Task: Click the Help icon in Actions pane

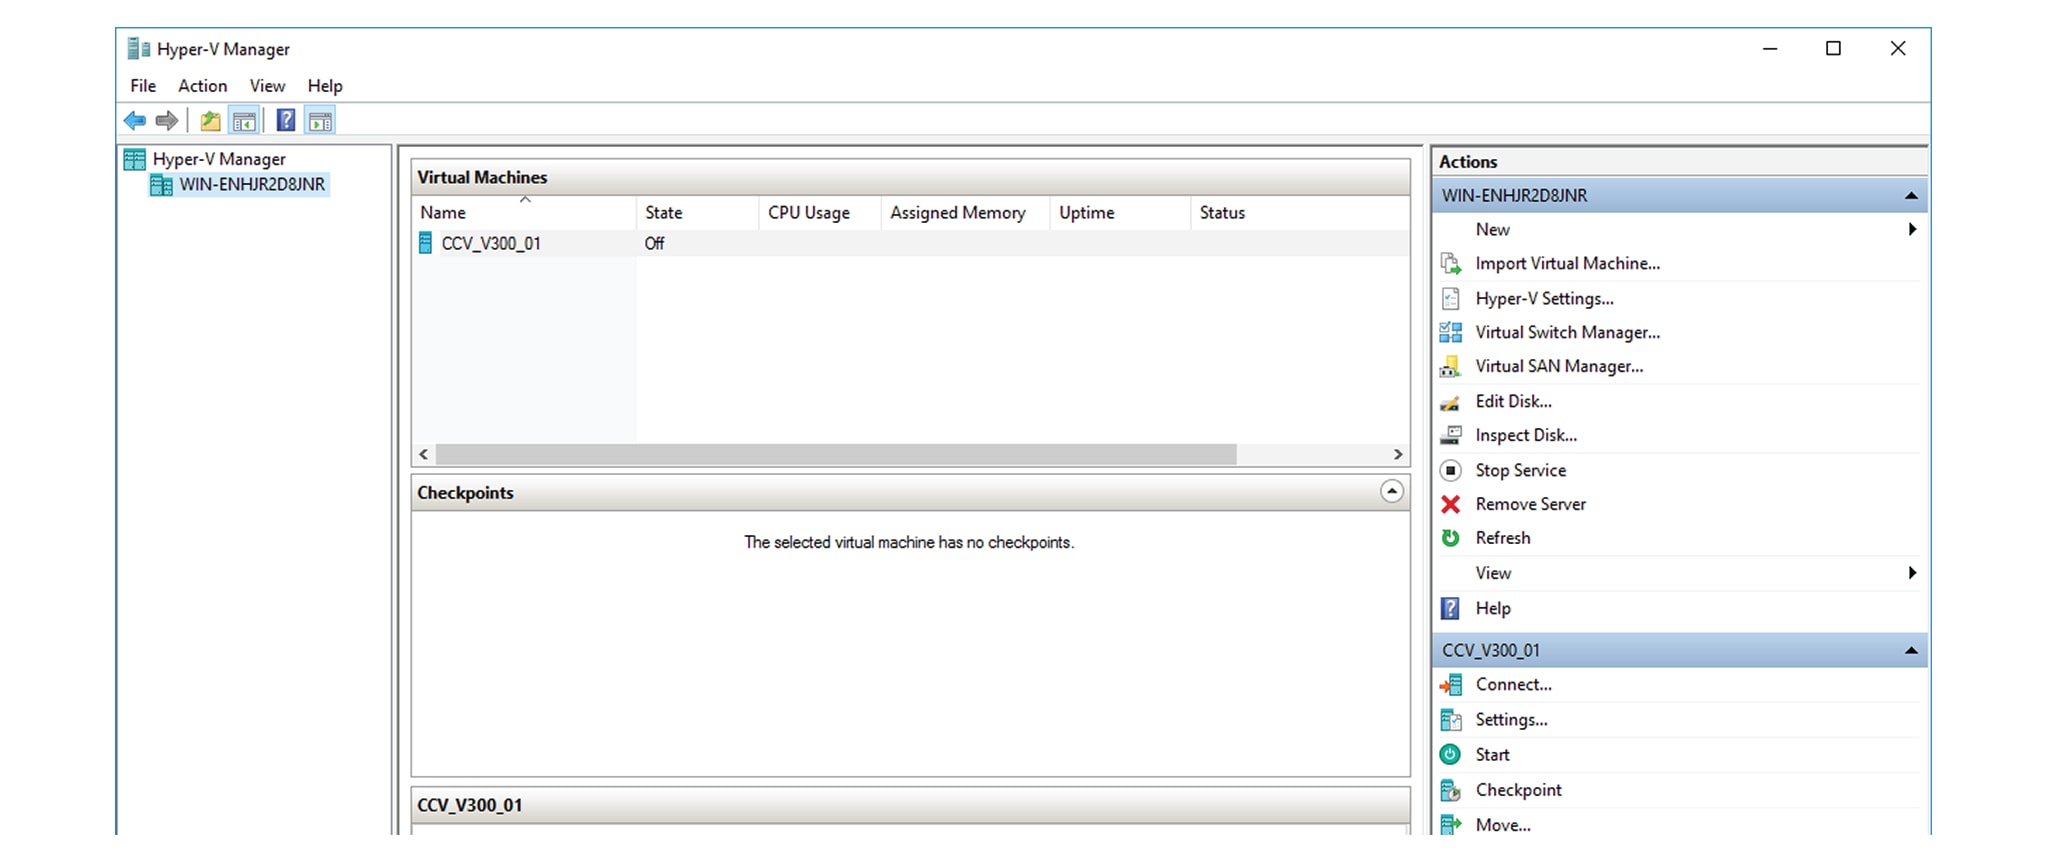Action: [x=1450, y=608]
